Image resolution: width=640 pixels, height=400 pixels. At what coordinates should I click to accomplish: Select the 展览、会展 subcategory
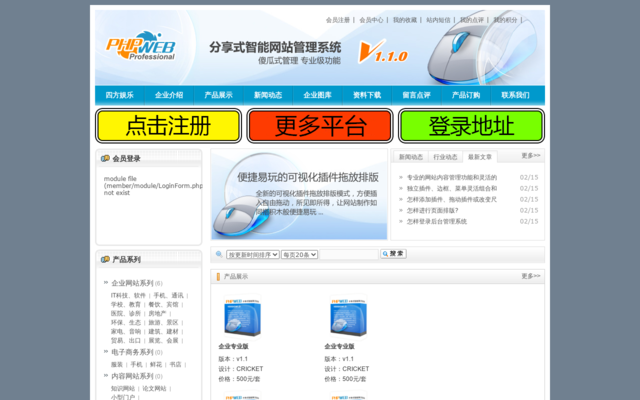(163, 340)
